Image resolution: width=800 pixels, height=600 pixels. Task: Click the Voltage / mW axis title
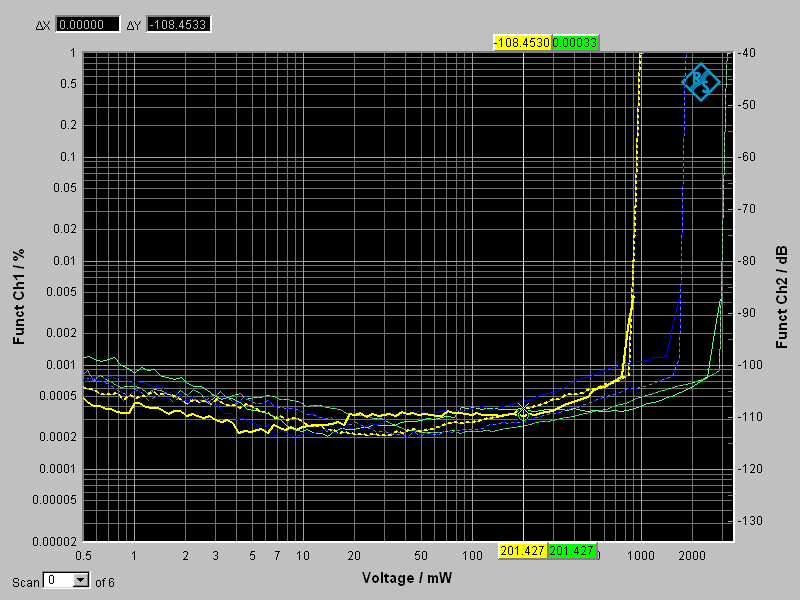(405, 579)
